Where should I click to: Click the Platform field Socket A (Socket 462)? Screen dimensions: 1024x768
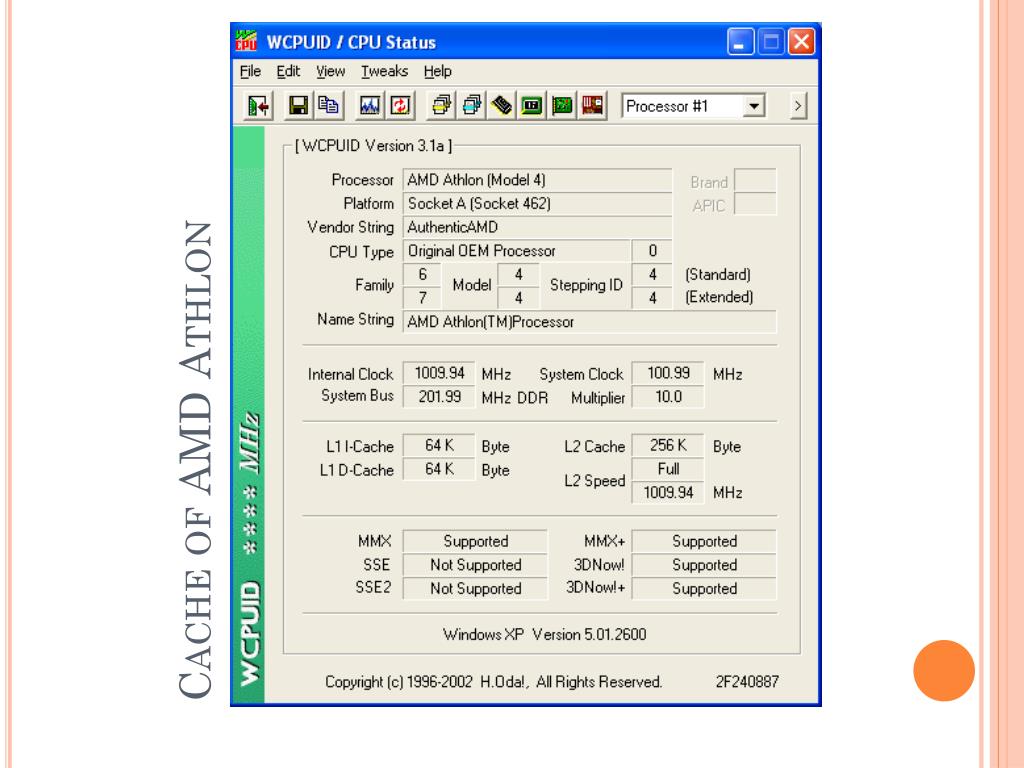[537, 204]
